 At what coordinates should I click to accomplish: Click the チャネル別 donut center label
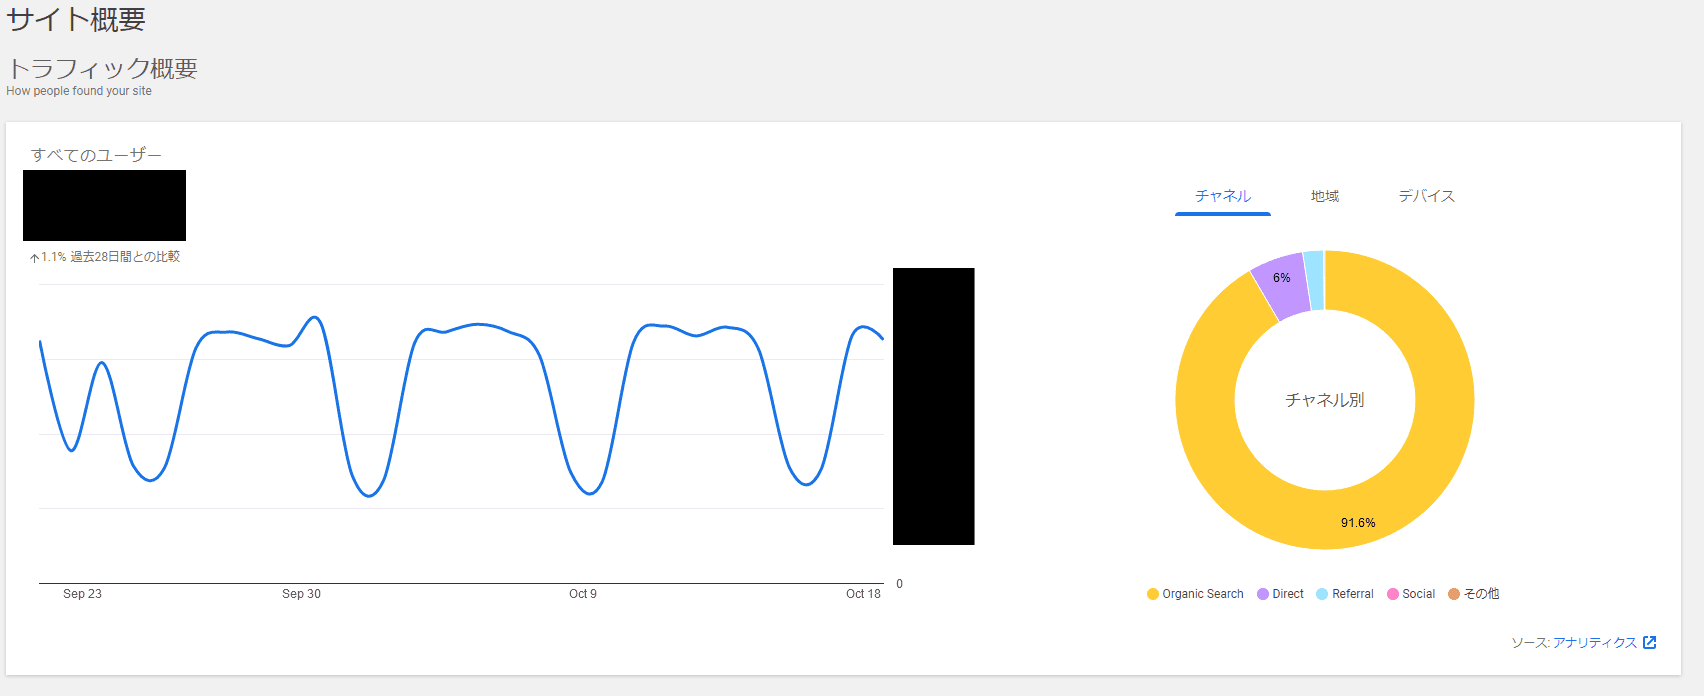[1324, 400]
